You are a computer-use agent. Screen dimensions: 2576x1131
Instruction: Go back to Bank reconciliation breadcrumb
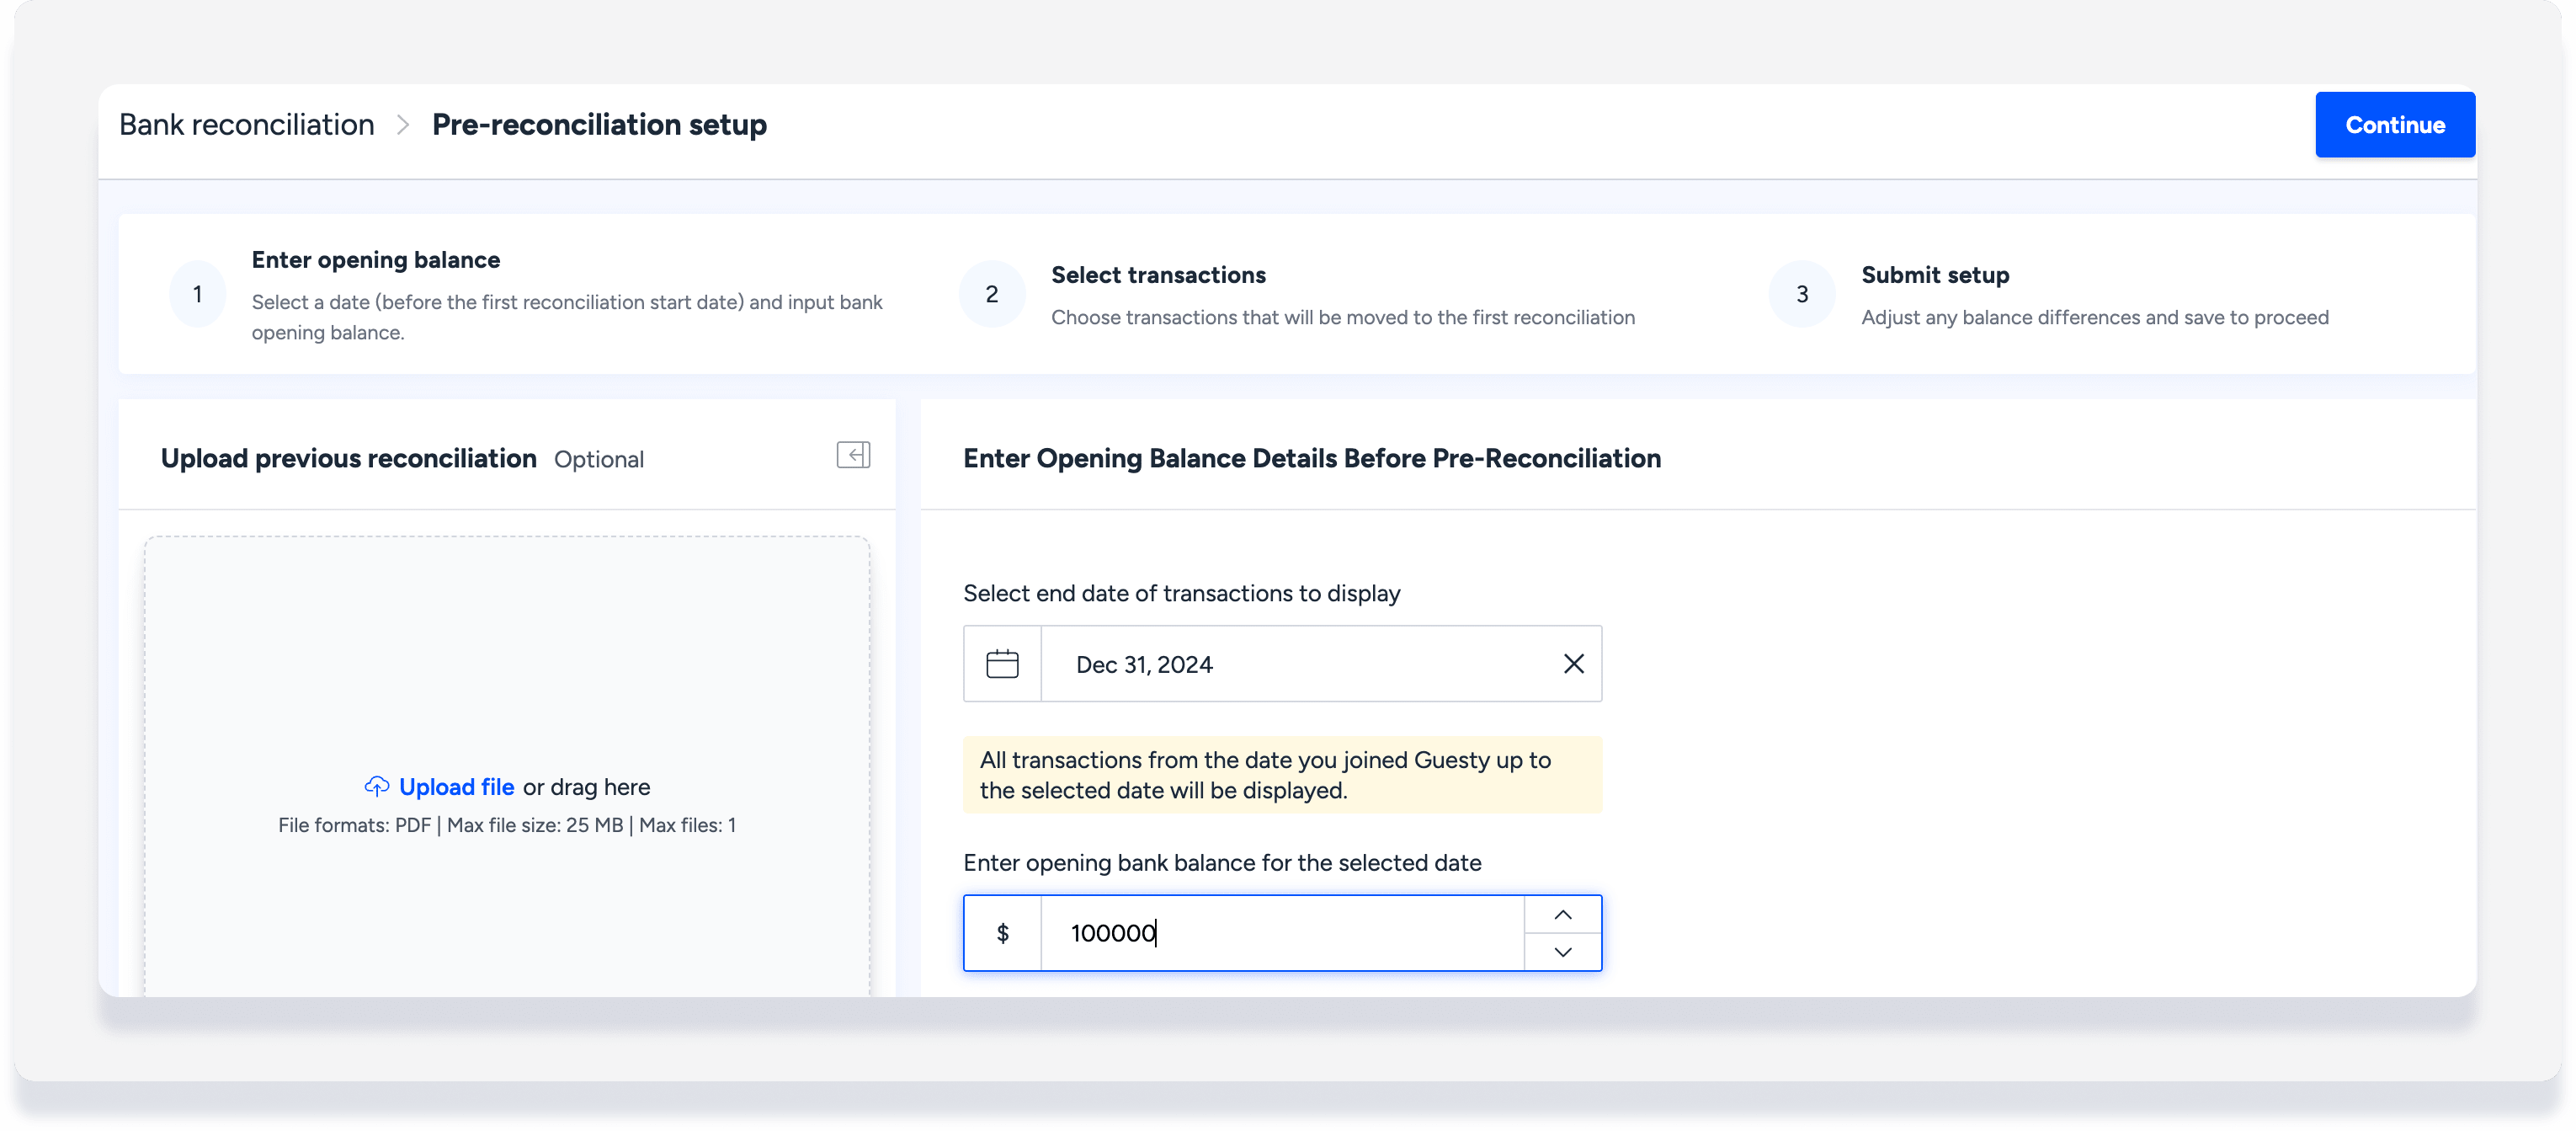click(x=246, y=125)
